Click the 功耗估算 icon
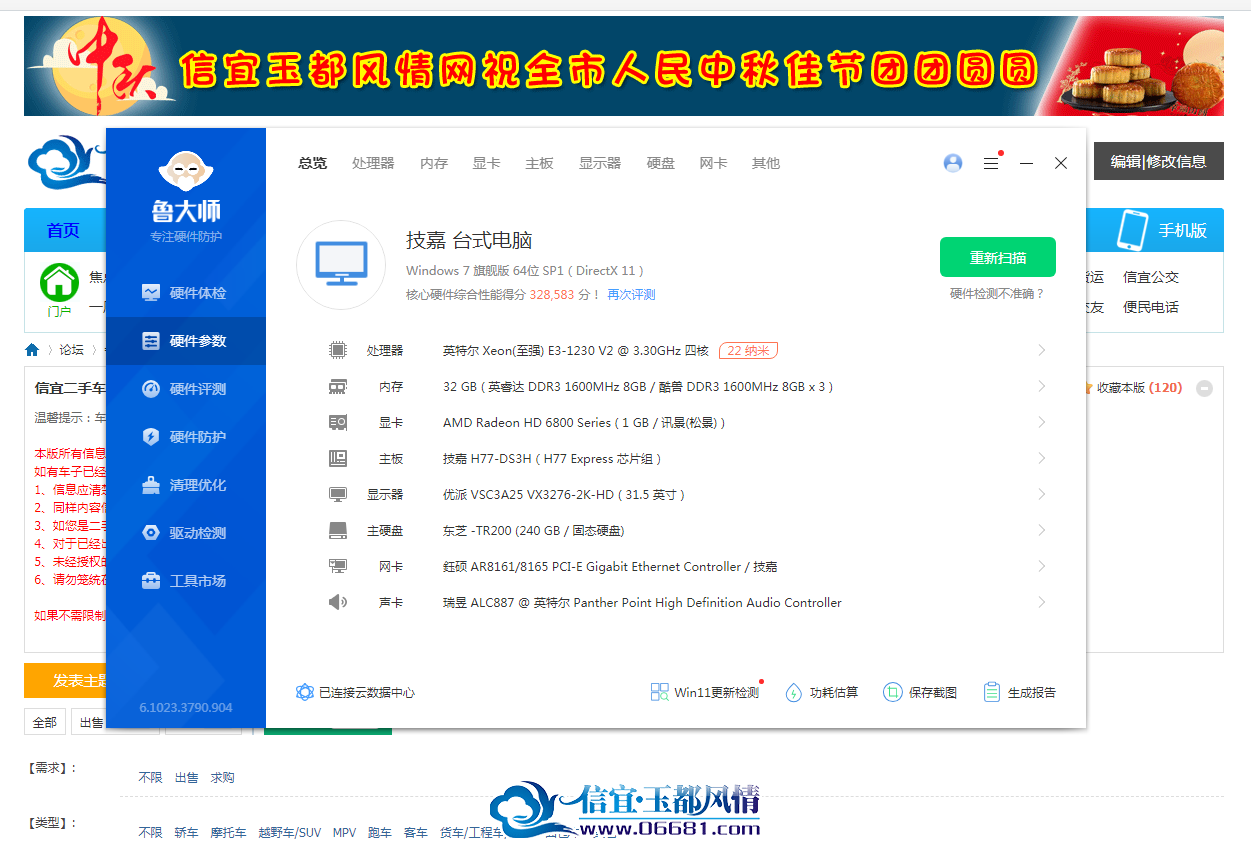The width and height of the screenshot is (1251, 846). click(x=794, y=692)
